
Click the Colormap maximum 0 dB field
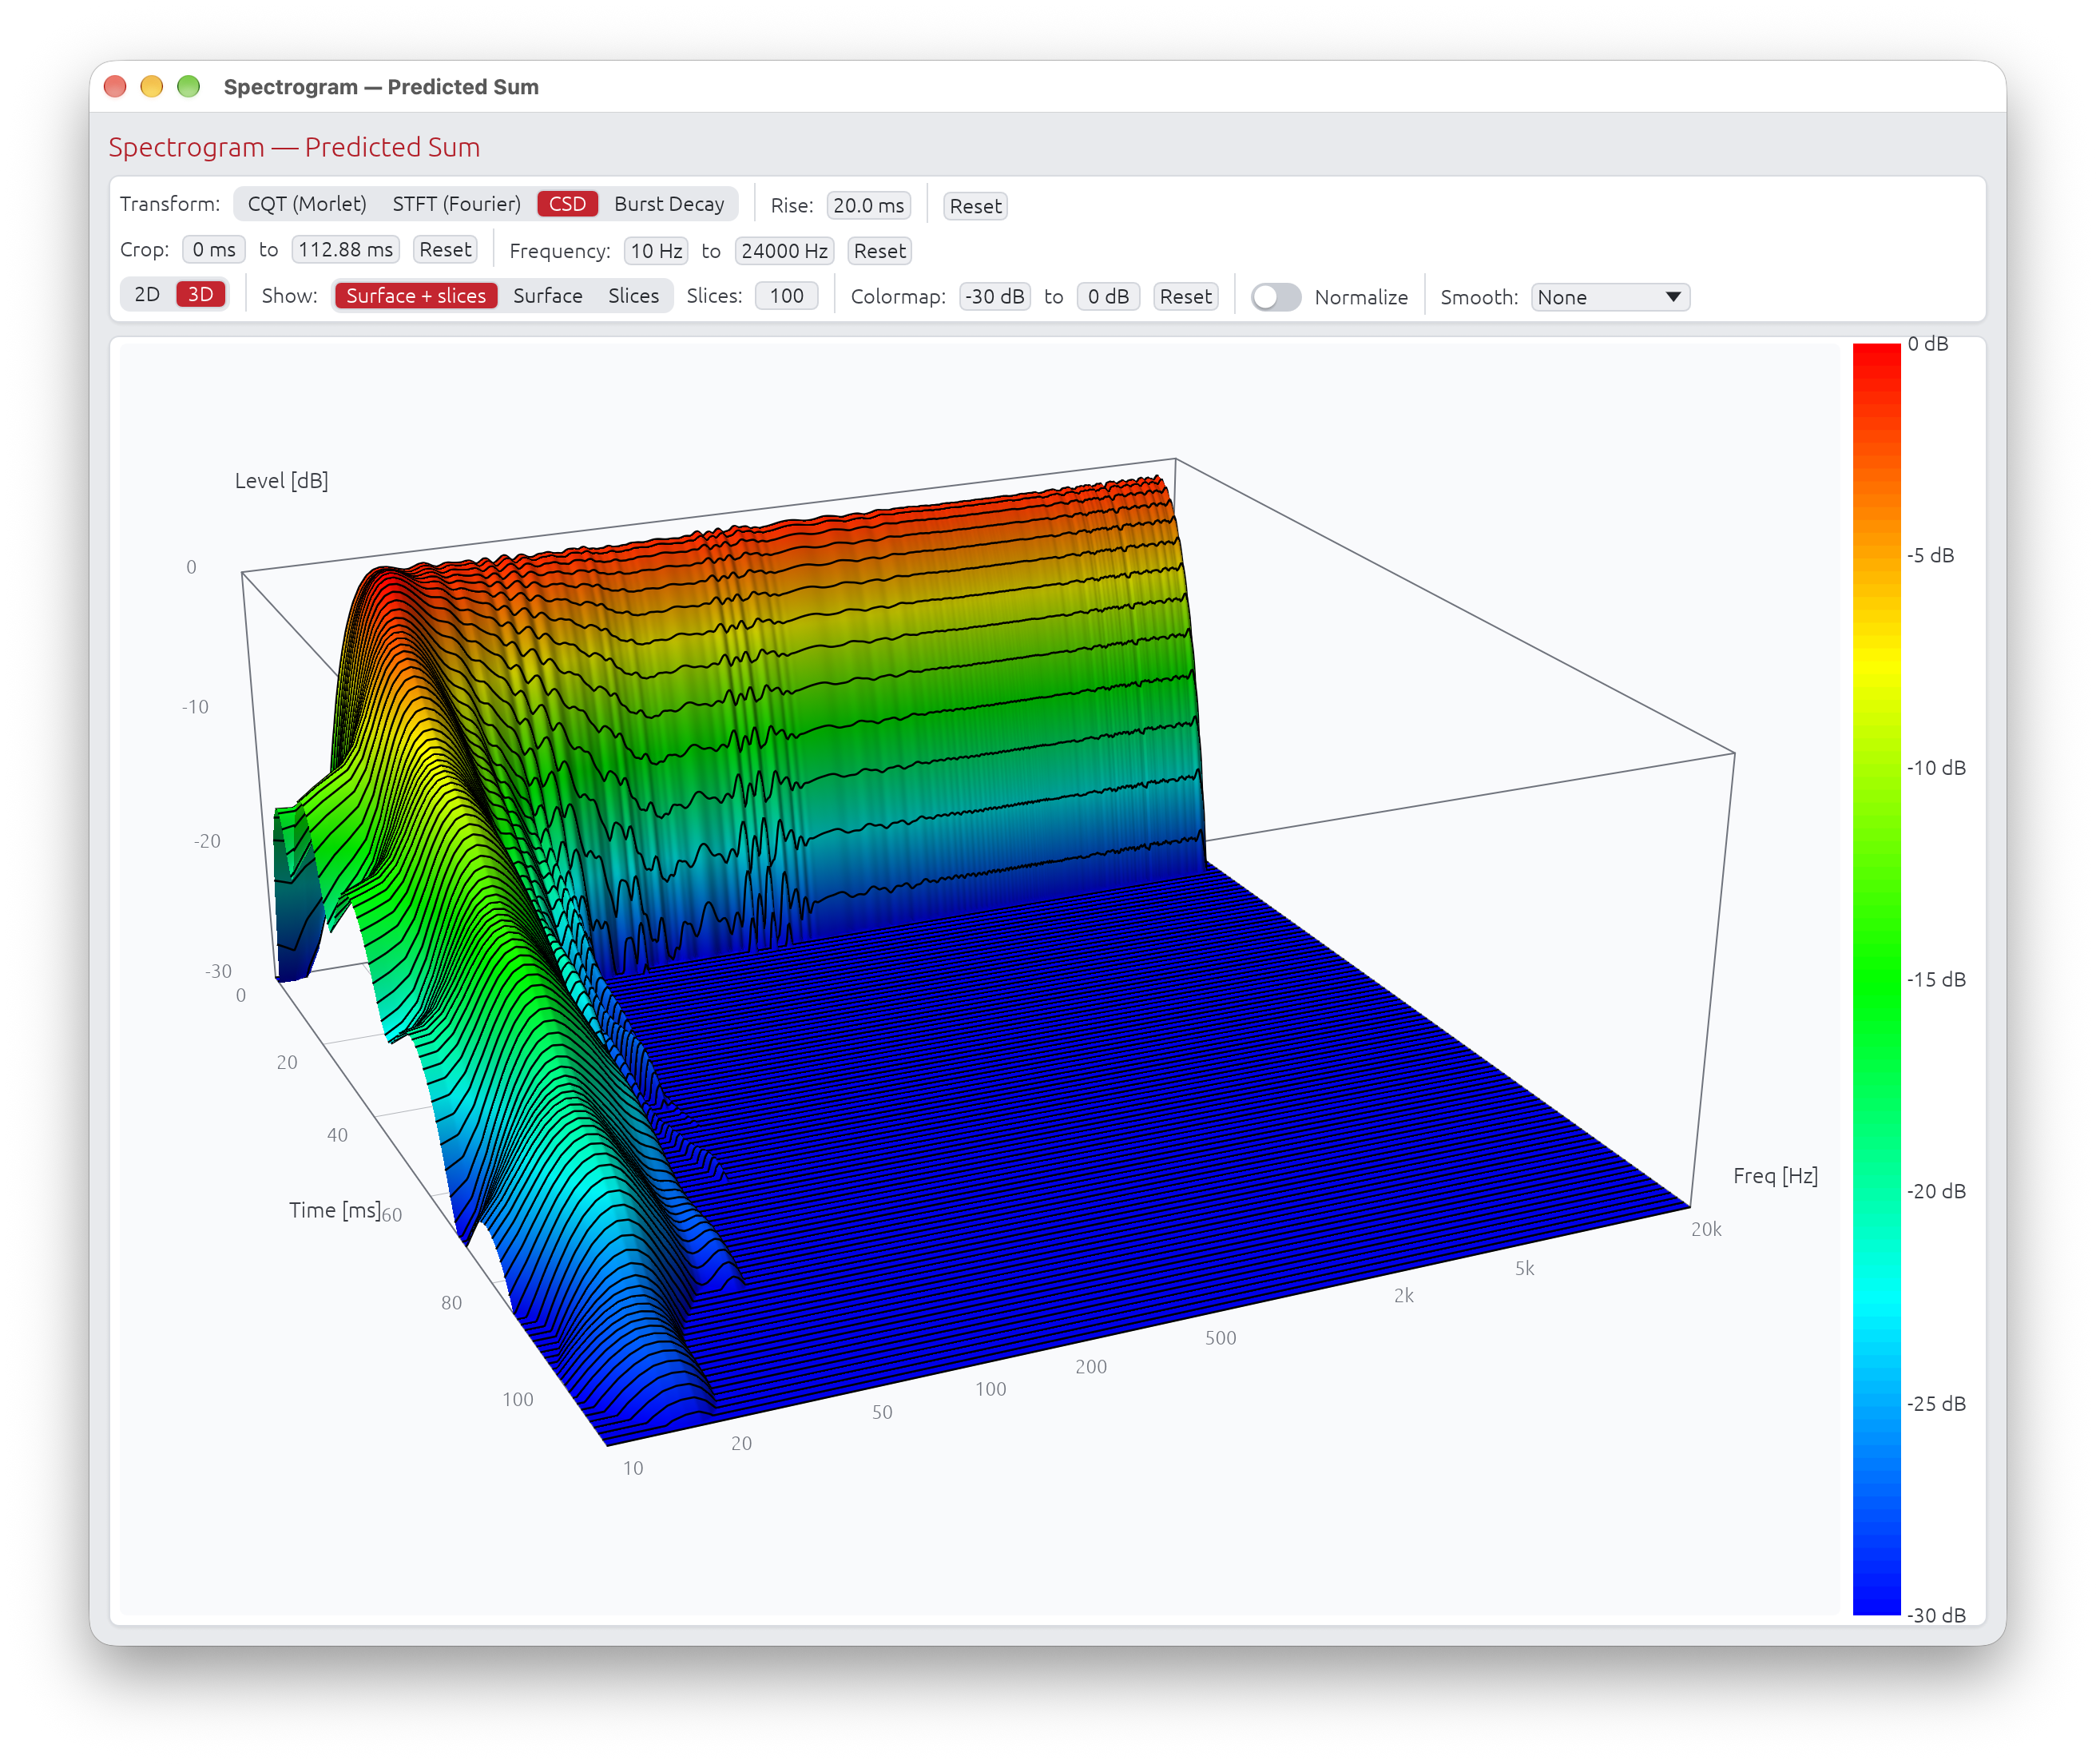coord(1108,297)
